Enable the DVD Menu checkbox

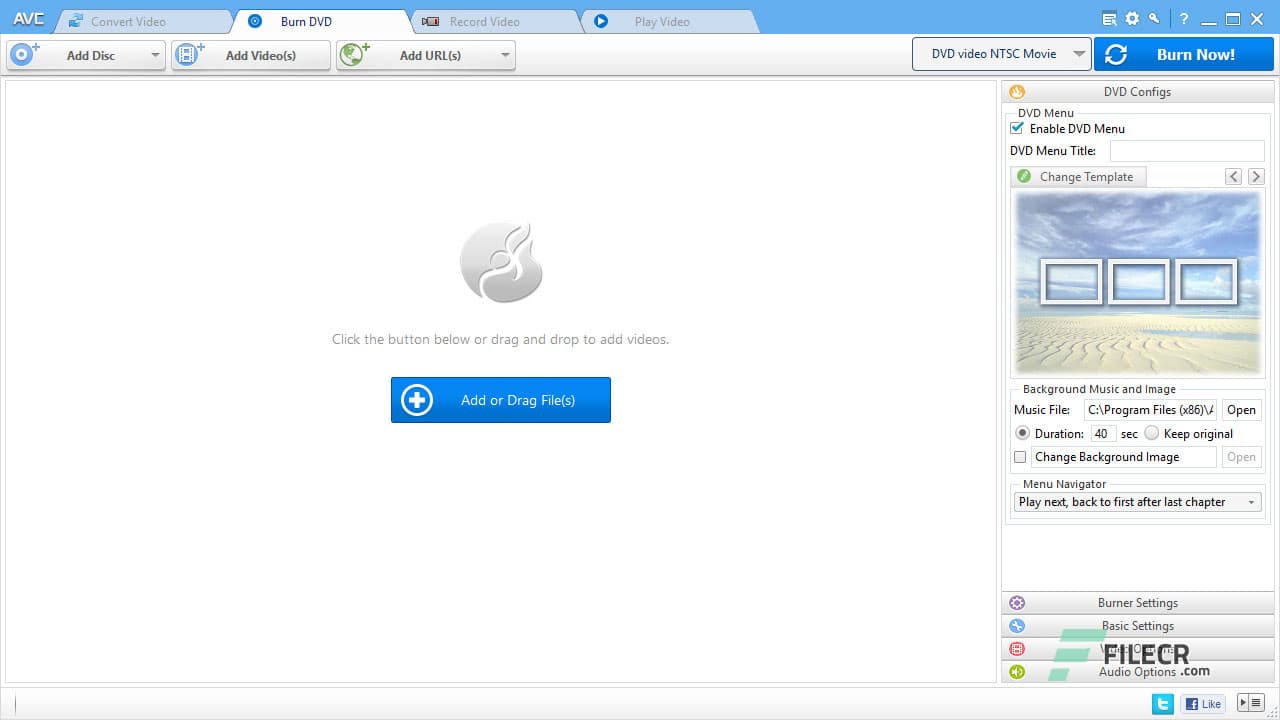point(1016,128)
